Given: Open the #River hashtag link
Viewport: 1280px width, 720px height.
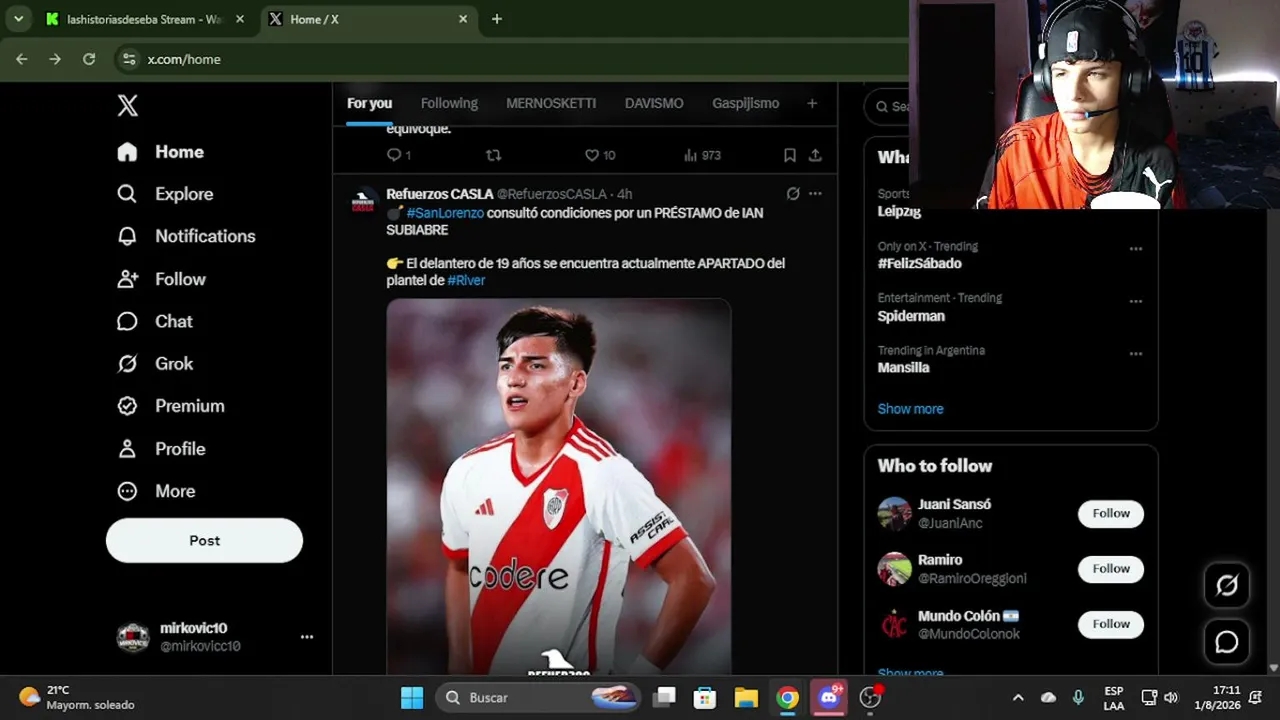Looking at the screenshot, I should 466,281.
